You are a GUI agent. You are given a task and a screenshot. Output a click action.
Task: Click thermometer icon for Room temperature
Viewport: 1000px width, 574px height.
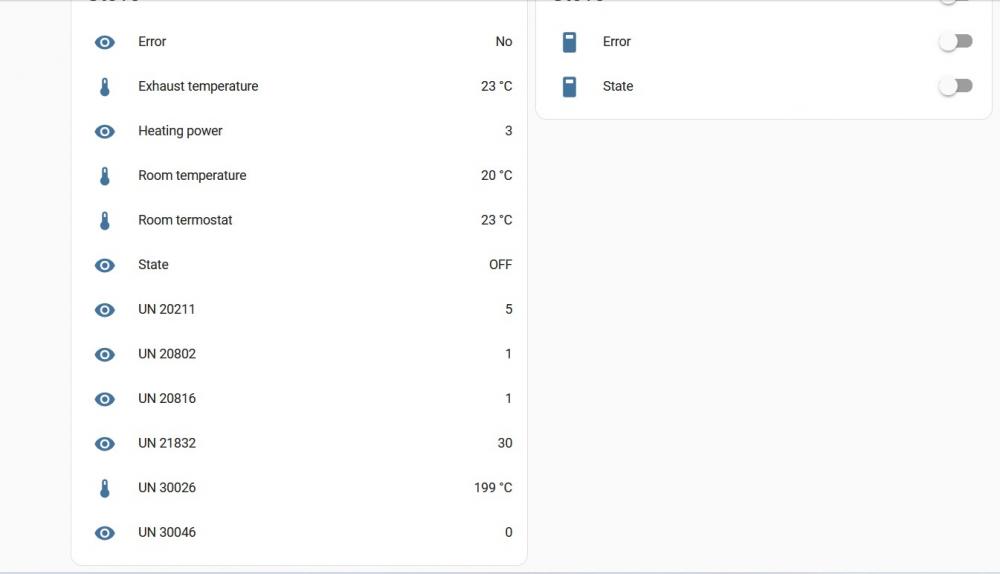click(x=105, y=176)
